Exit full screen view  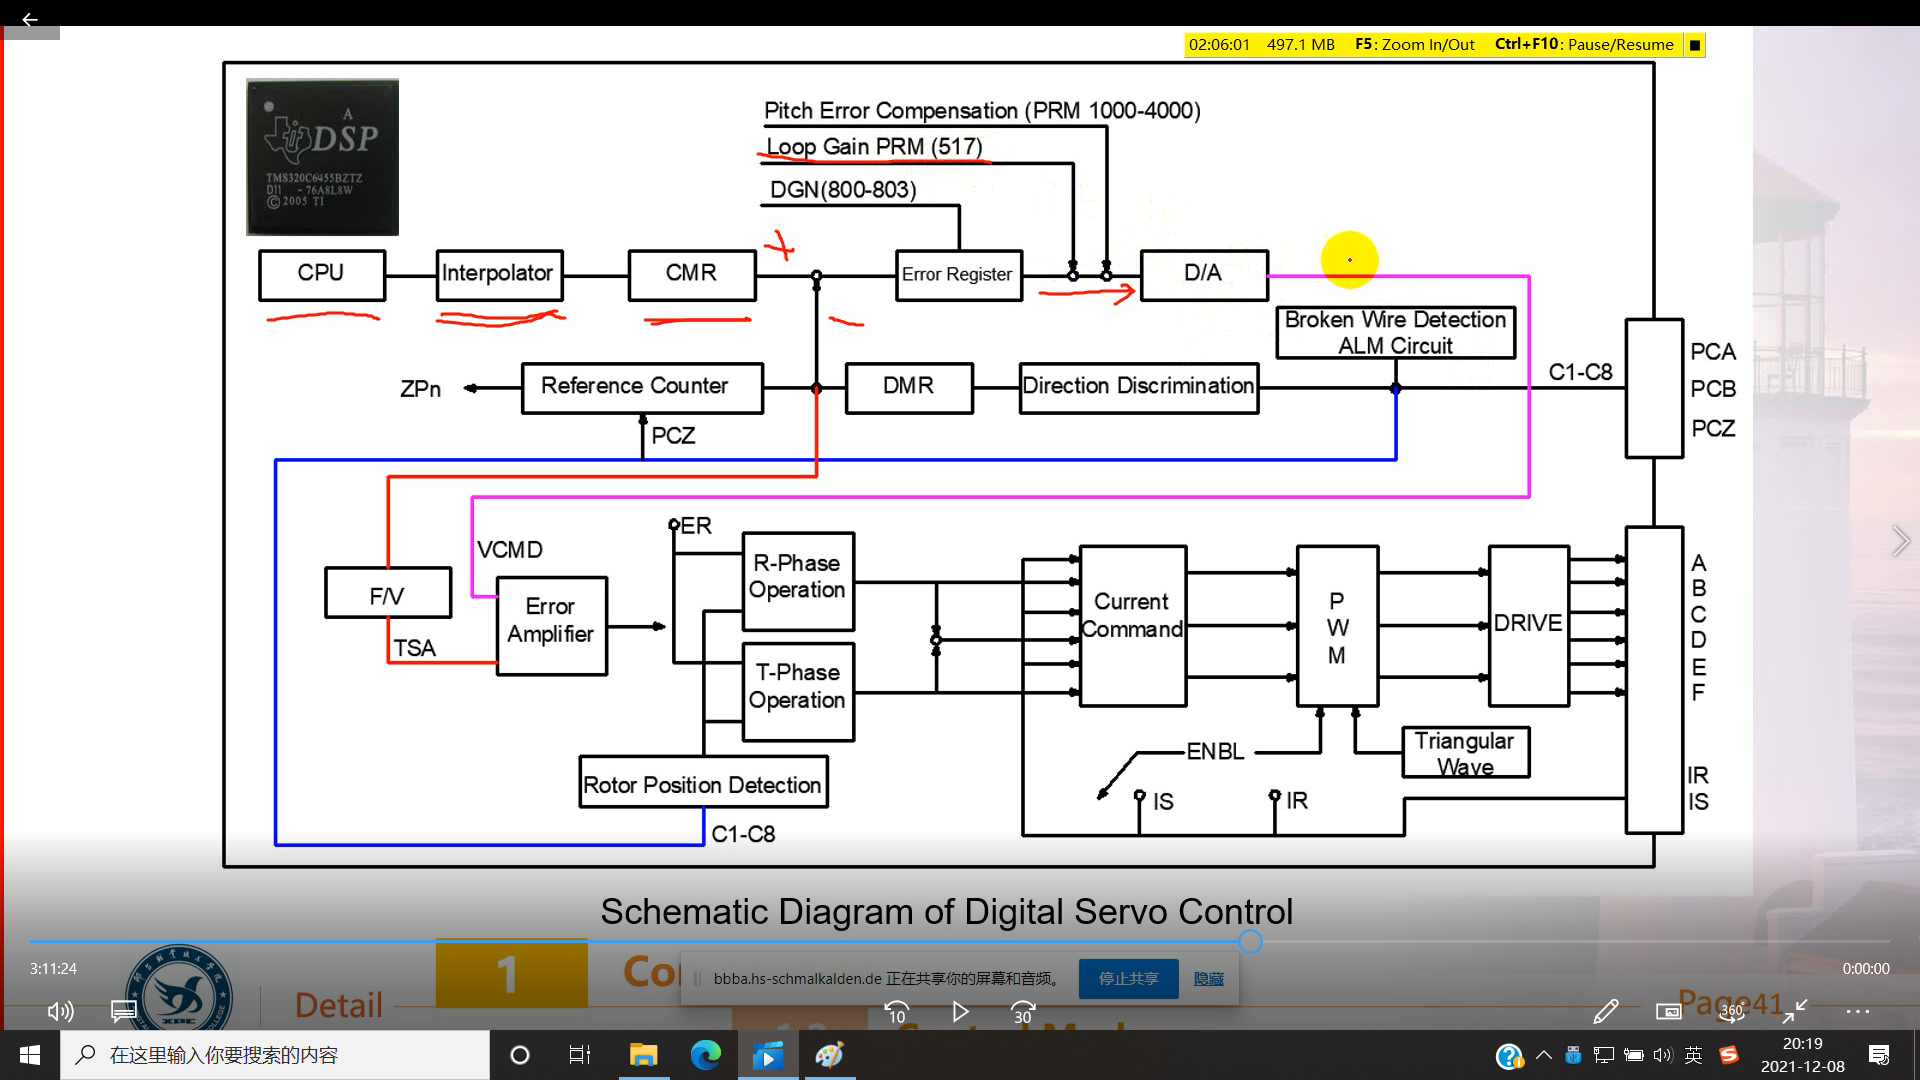1795,1011
